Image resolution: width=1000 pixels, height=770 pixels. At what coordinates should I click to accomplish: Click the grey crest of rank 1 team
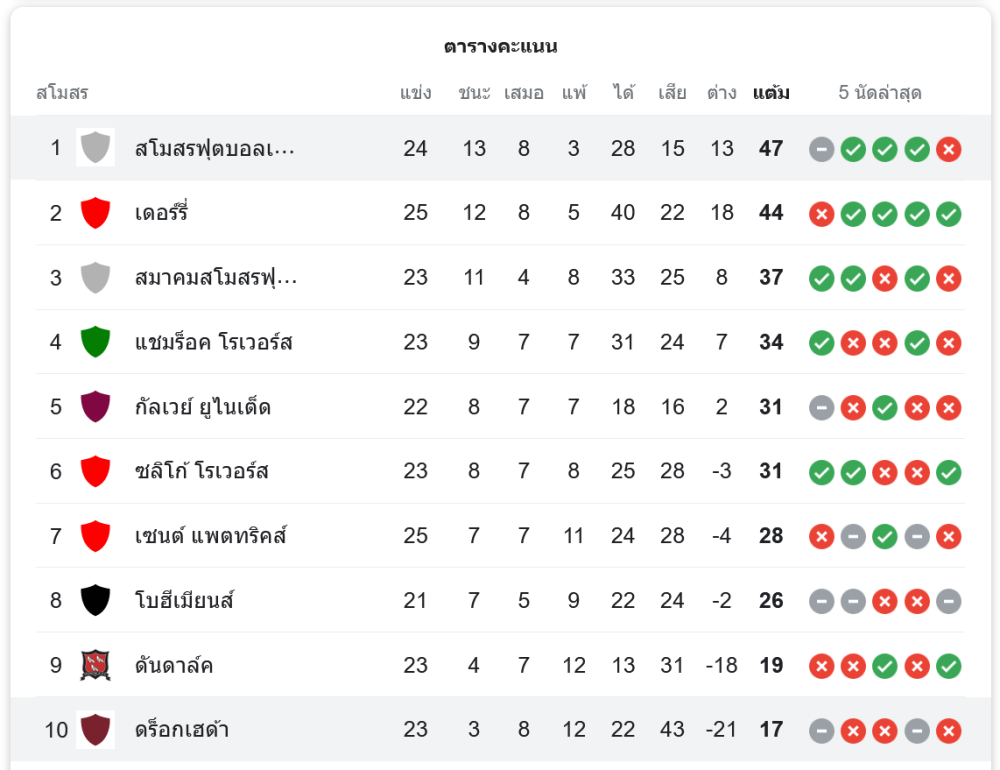(x=95, y=148)
